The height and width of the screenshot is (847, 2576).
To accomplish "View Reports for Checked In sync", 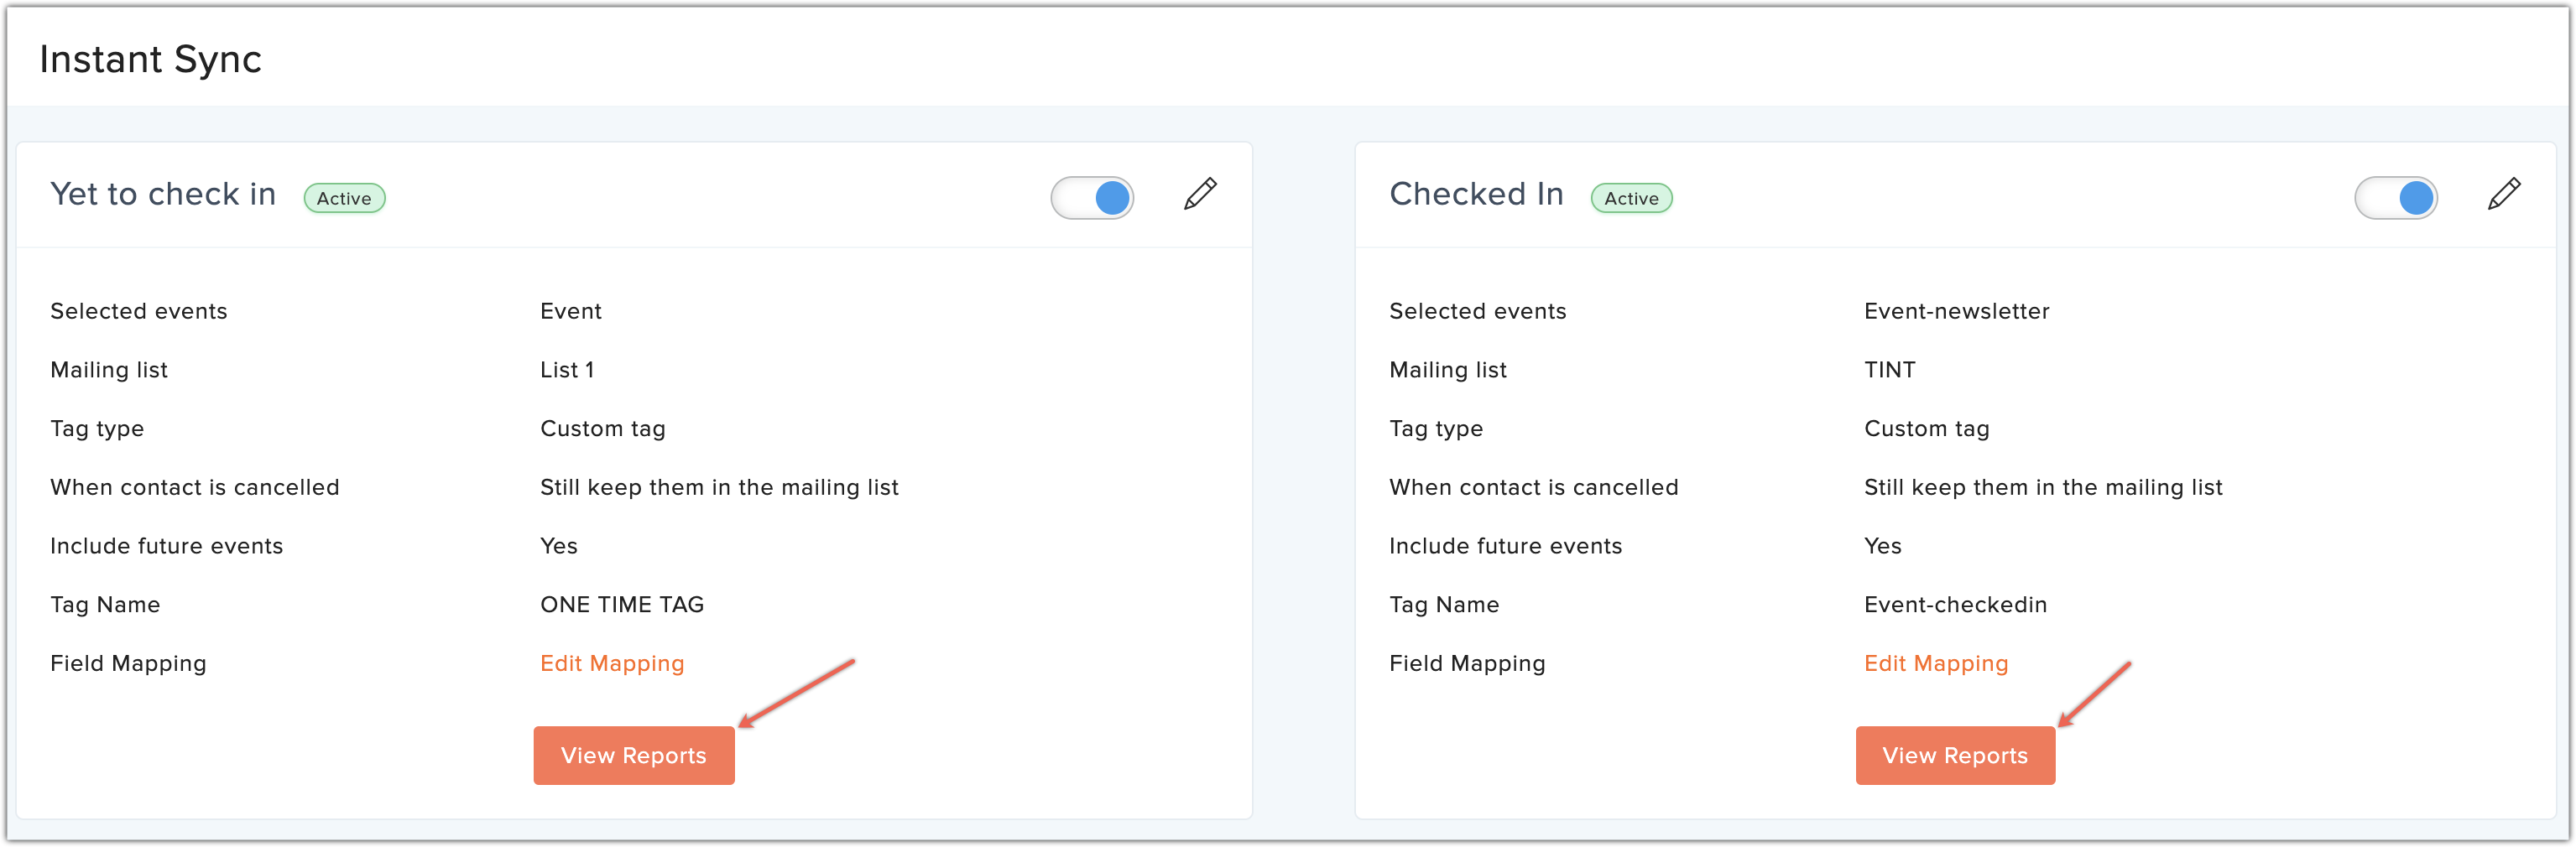I will pyautogui.click(x=1955, y=755).
